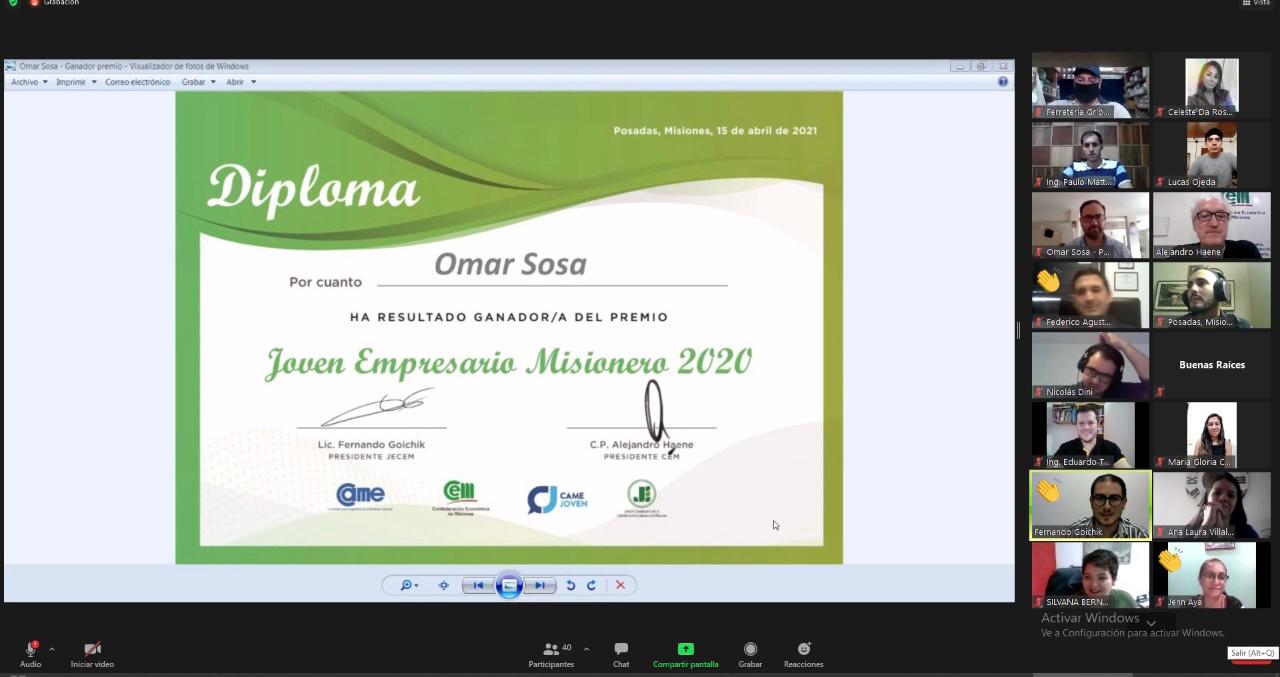Expand audio options arrow next to Audio

click(52, 648)
